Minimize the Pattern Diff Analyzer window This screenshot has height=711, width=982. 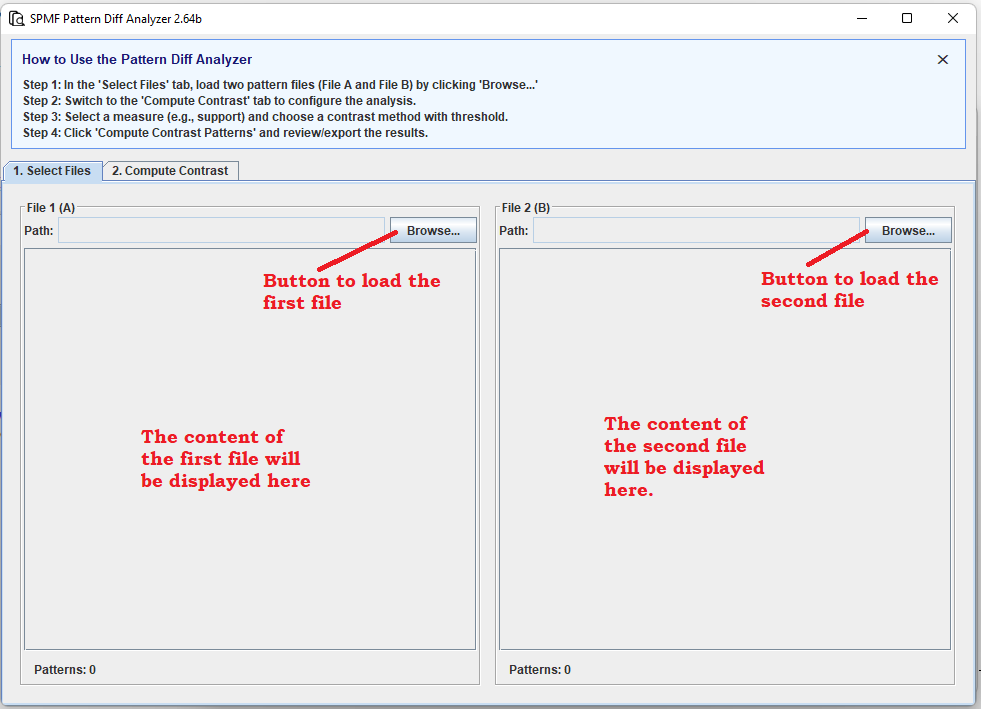(862, 18)
